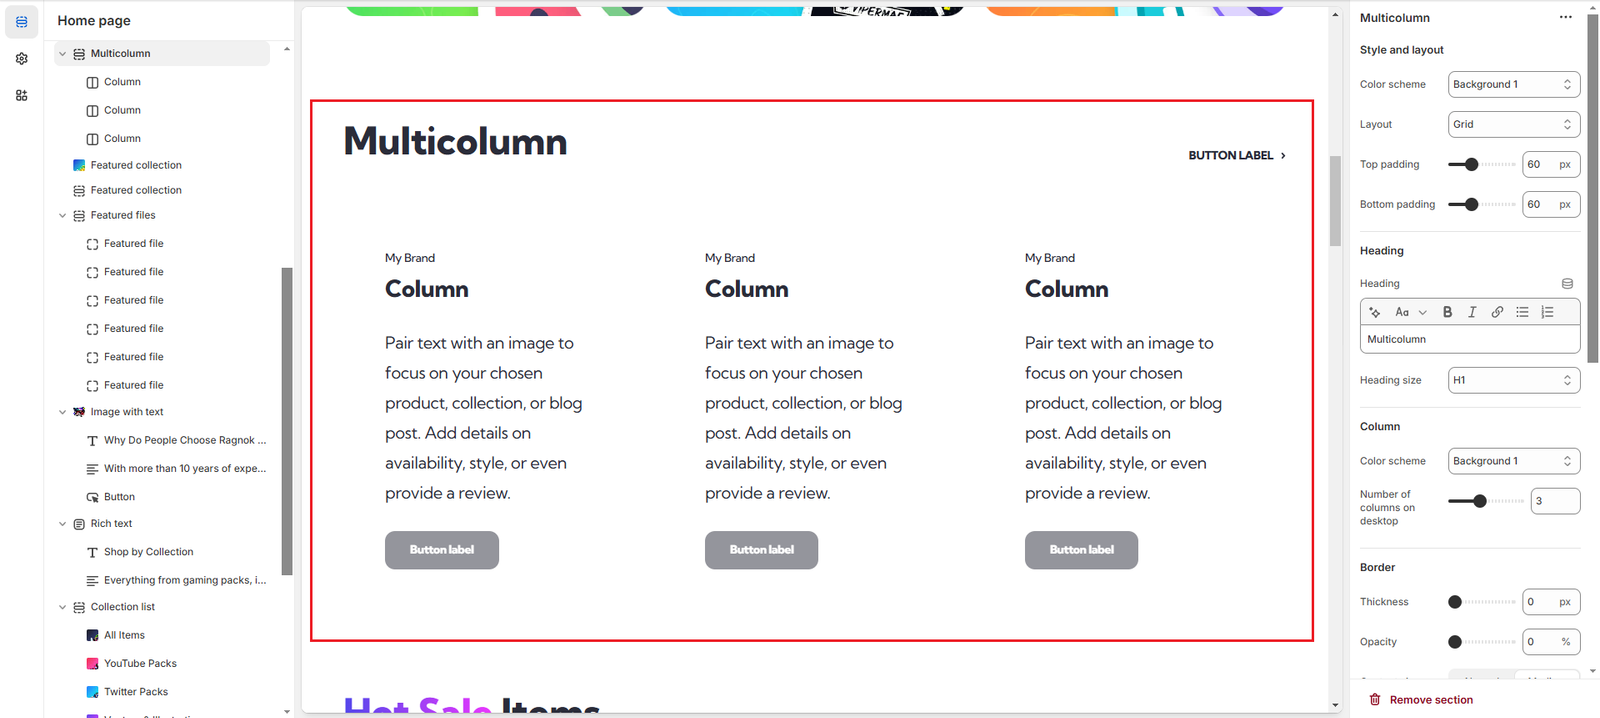Click the insert link icon
The width and height of the screenshot is (1600, 718).
point(1497,312)
